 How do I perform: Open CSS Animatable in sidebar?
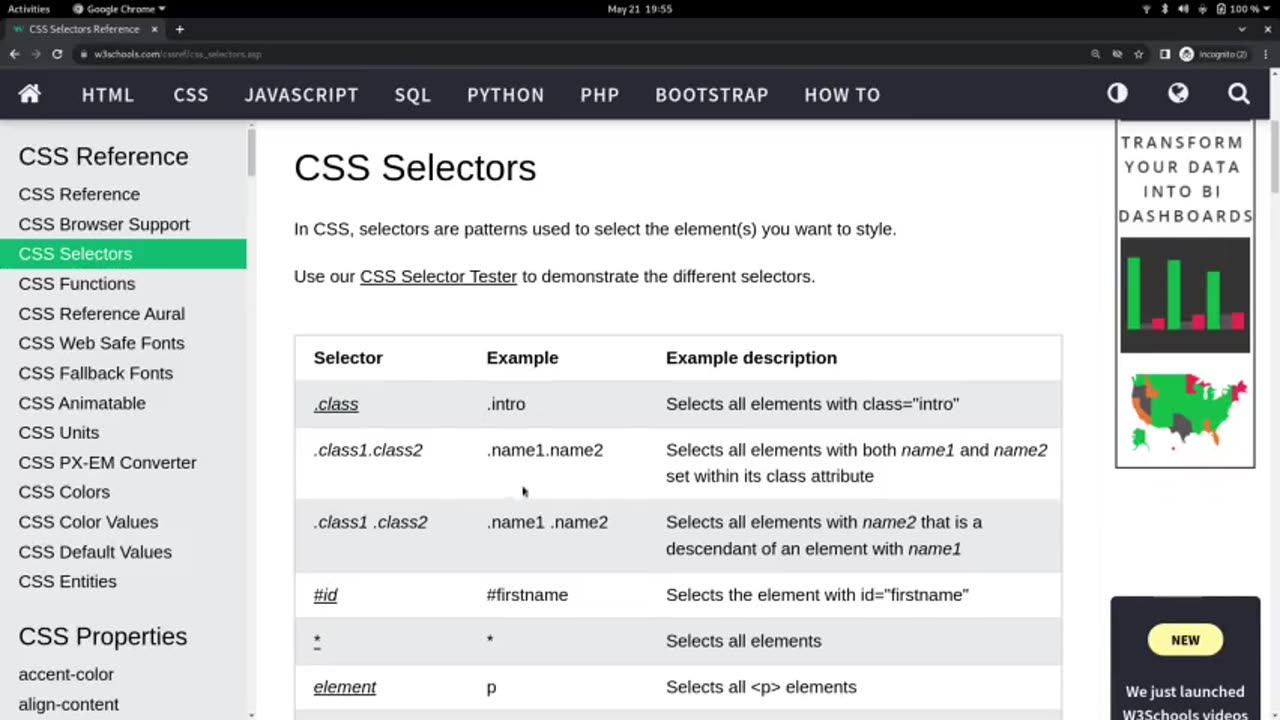82,403
